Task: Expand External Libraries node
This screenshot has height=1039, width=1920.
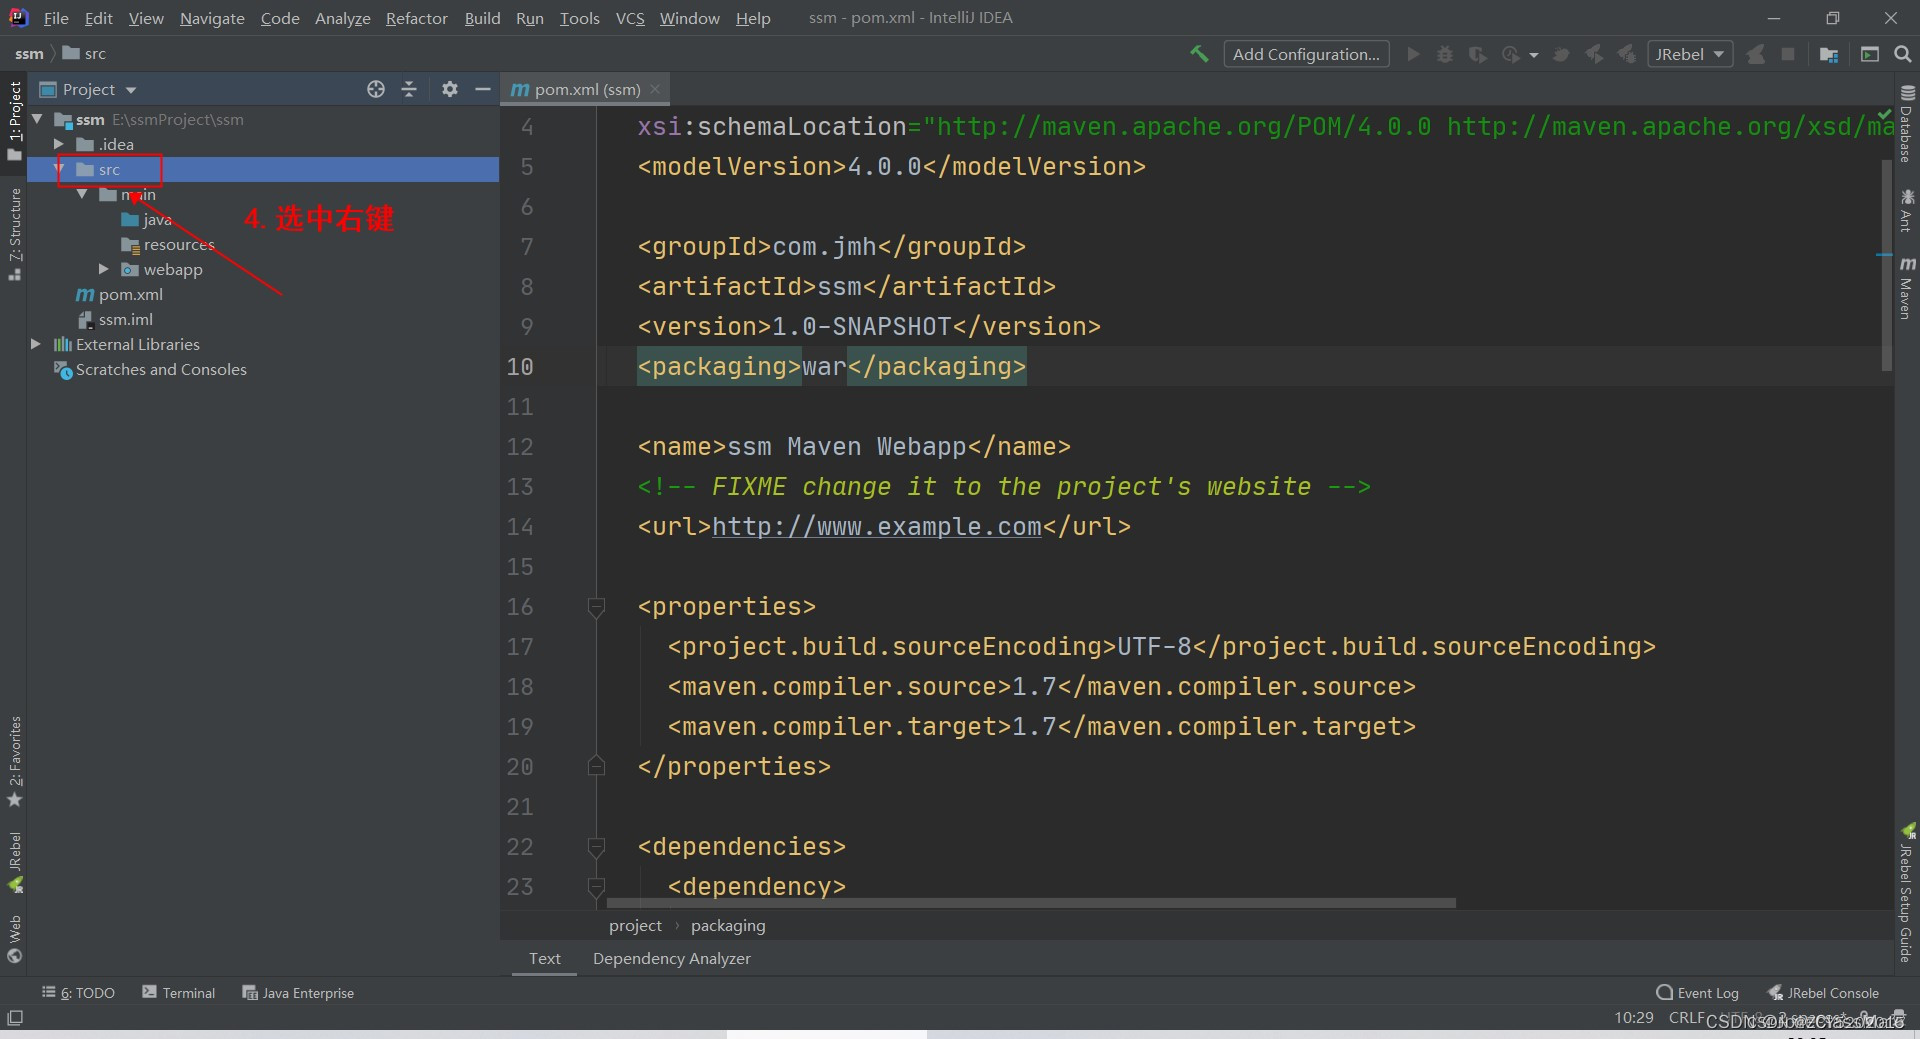Action: pyautogui.click(x=36, y=344)
